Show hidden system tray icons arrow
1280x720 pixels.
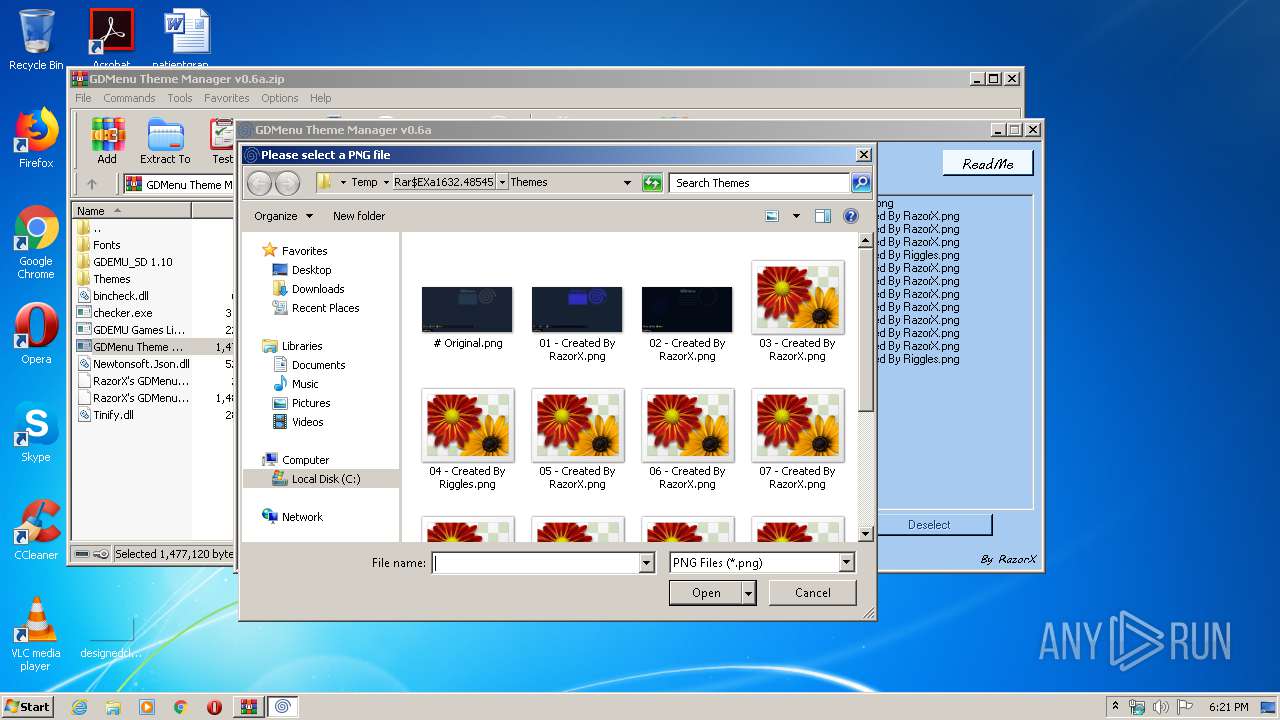click(x=1115, y=706)
